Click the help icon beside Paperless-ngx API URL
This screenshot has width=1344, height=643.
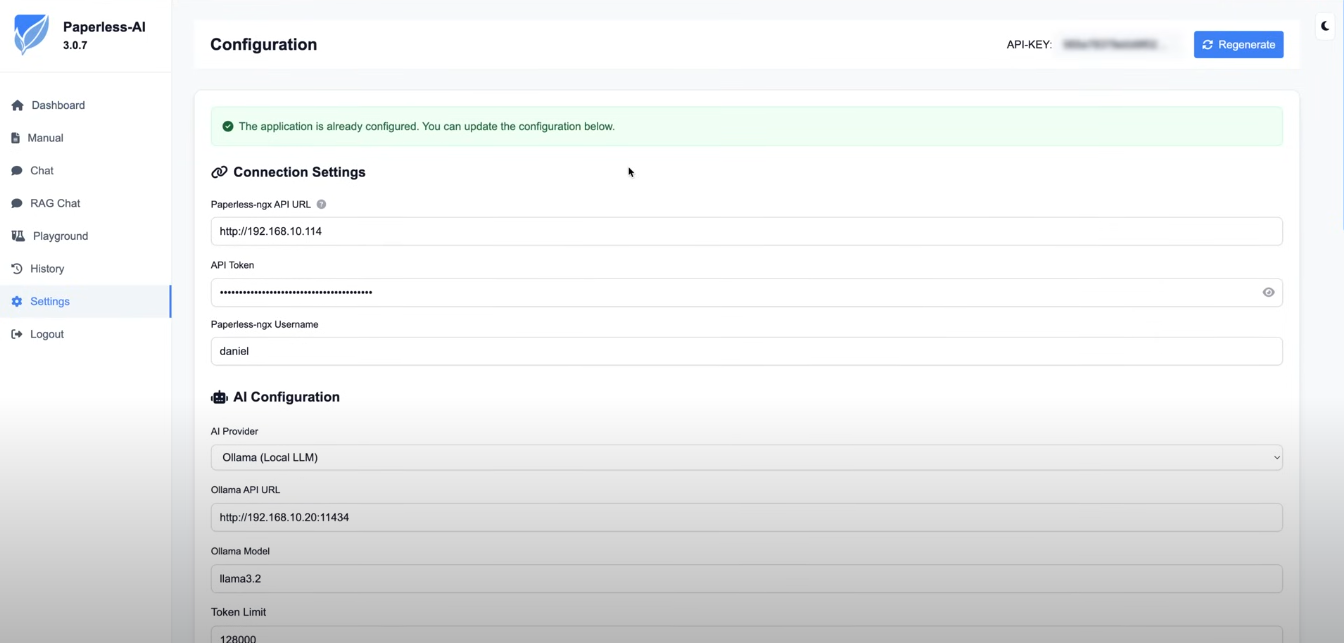click(x=321, y=204)
